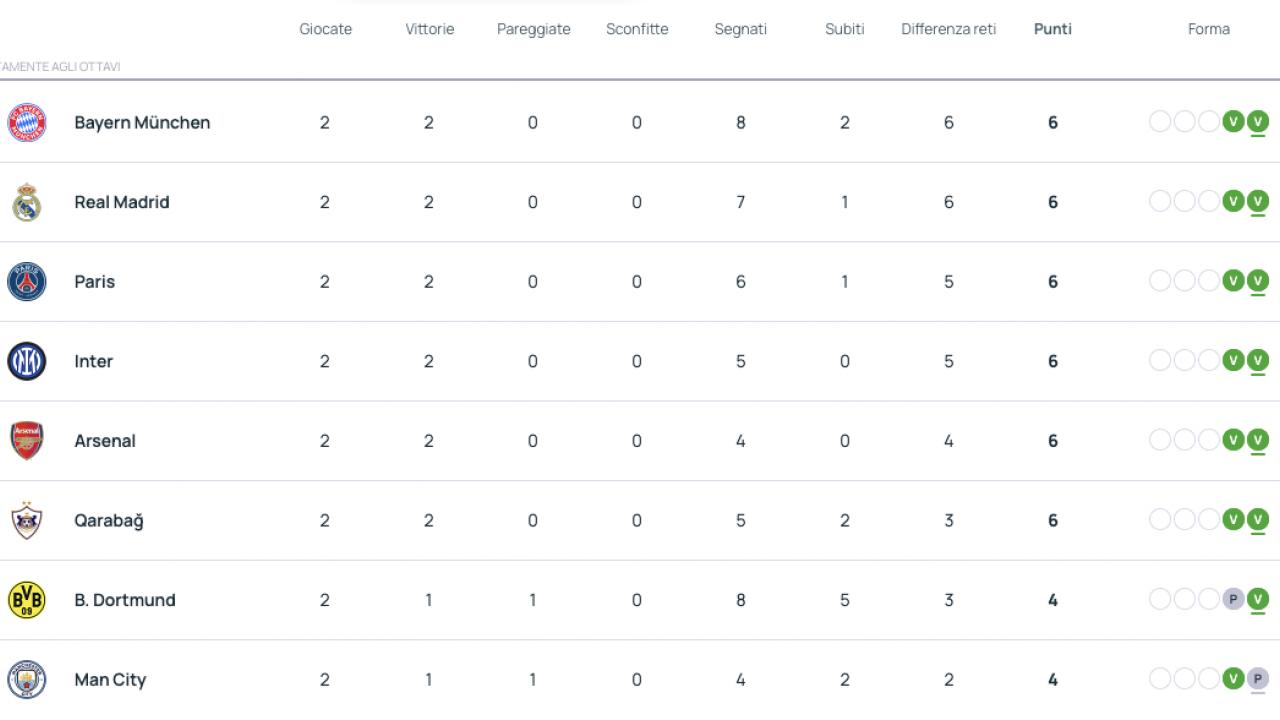Viewport: 1280px width, 720px height.
Task: Select Man City's most recent P form indicator
Action: pos(1257,679)
